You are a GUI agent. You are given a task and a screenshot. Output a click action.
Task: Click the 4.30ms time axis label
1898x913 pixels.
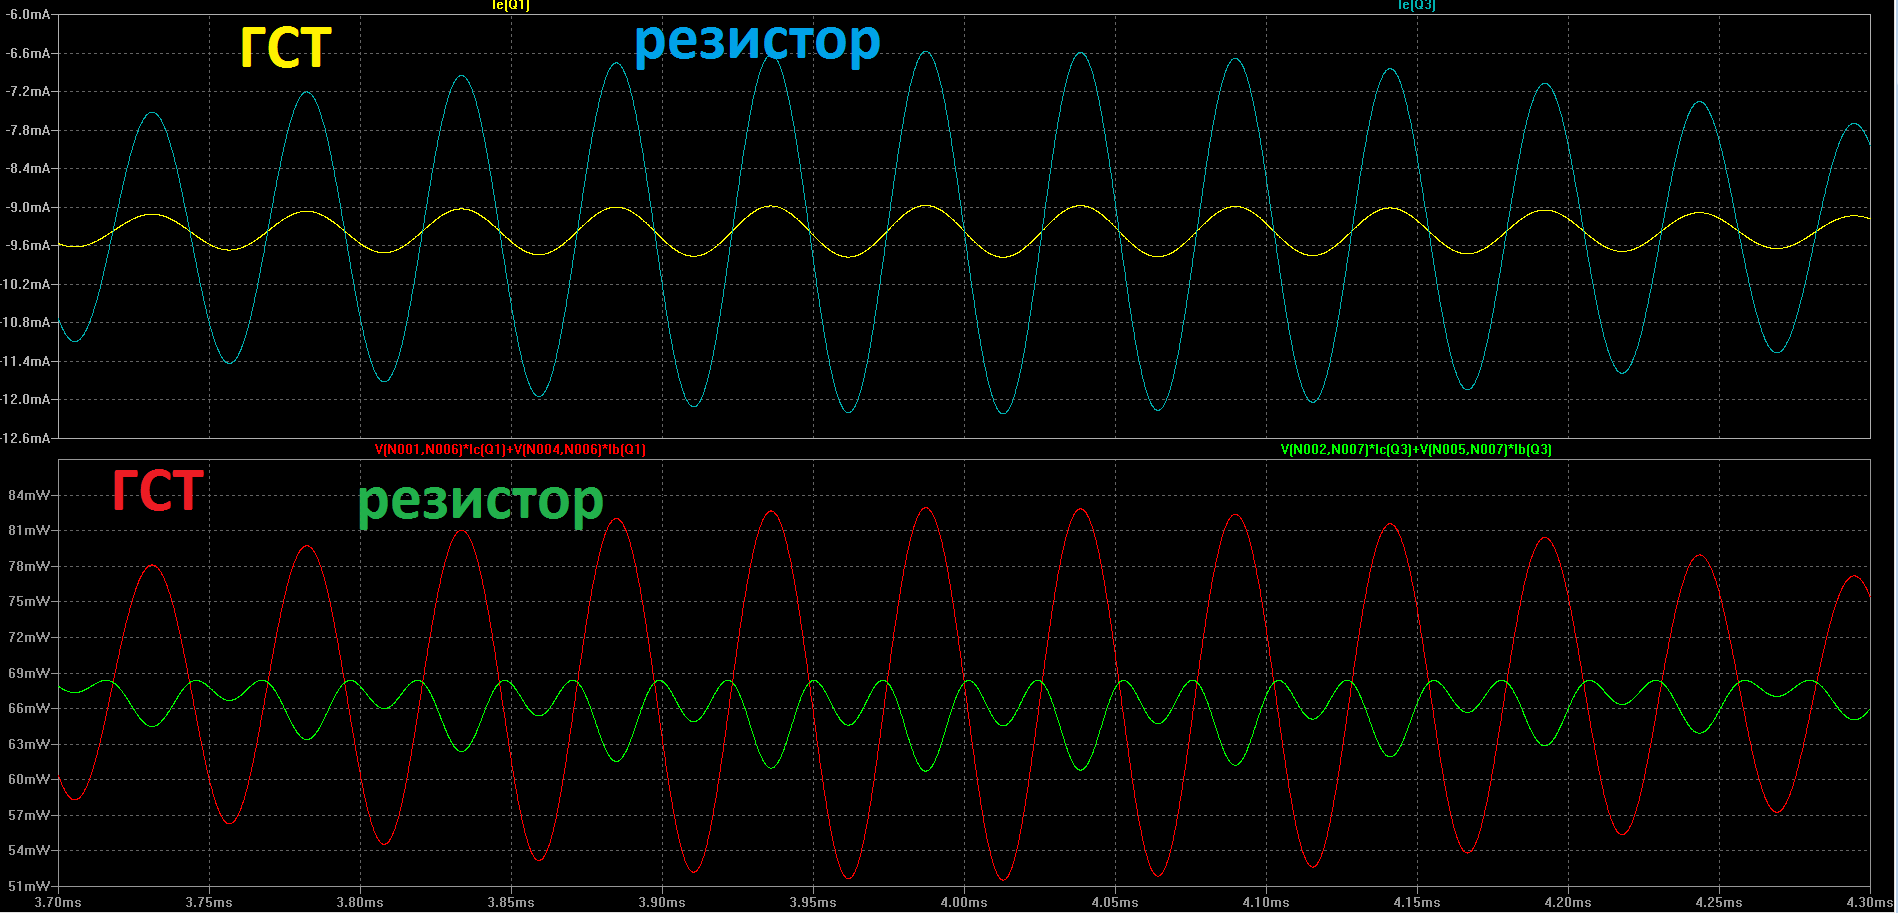[x=1870, y=902]
